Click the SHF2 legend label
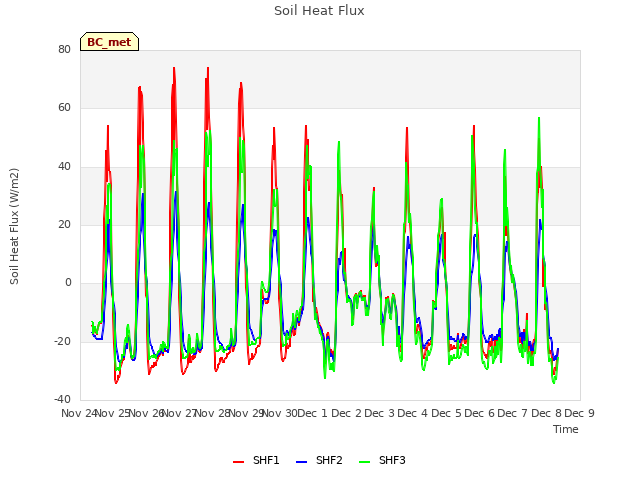The width and height of the screenshot is (640, 480). coord(329,460)
